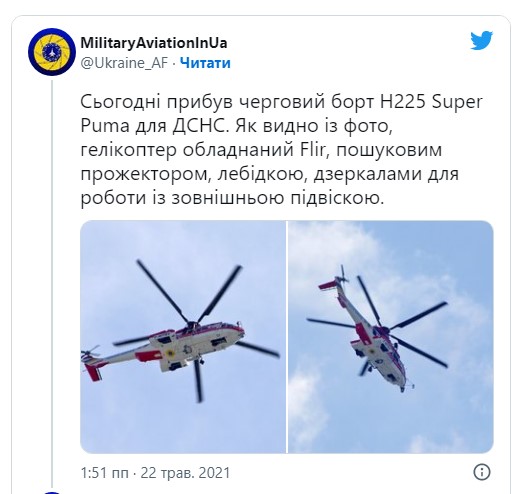The image size is (522, 494).
Task: Open the right helicopter photo
Action: [390, 337]
